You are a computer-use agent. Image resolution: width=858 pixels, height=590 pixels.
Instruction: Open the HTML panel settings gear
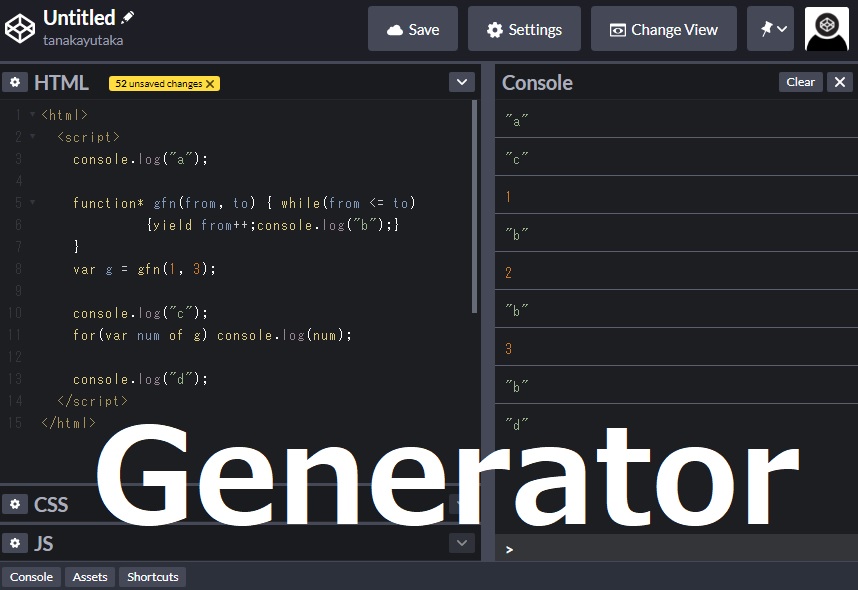pyautogui.click(x=14, y=82)
